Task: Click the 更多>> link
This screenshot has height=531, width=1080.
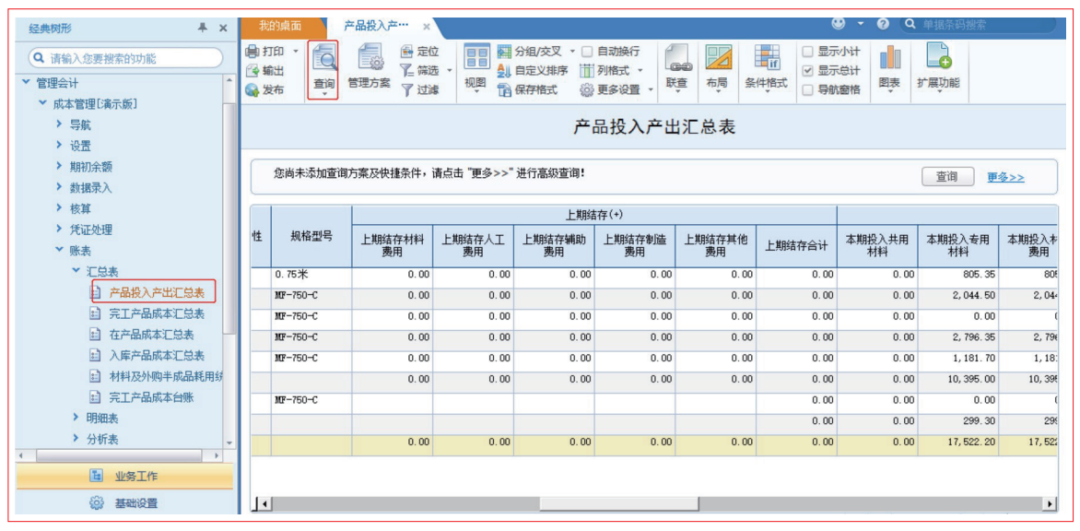Action: (x=1005, y=178)
